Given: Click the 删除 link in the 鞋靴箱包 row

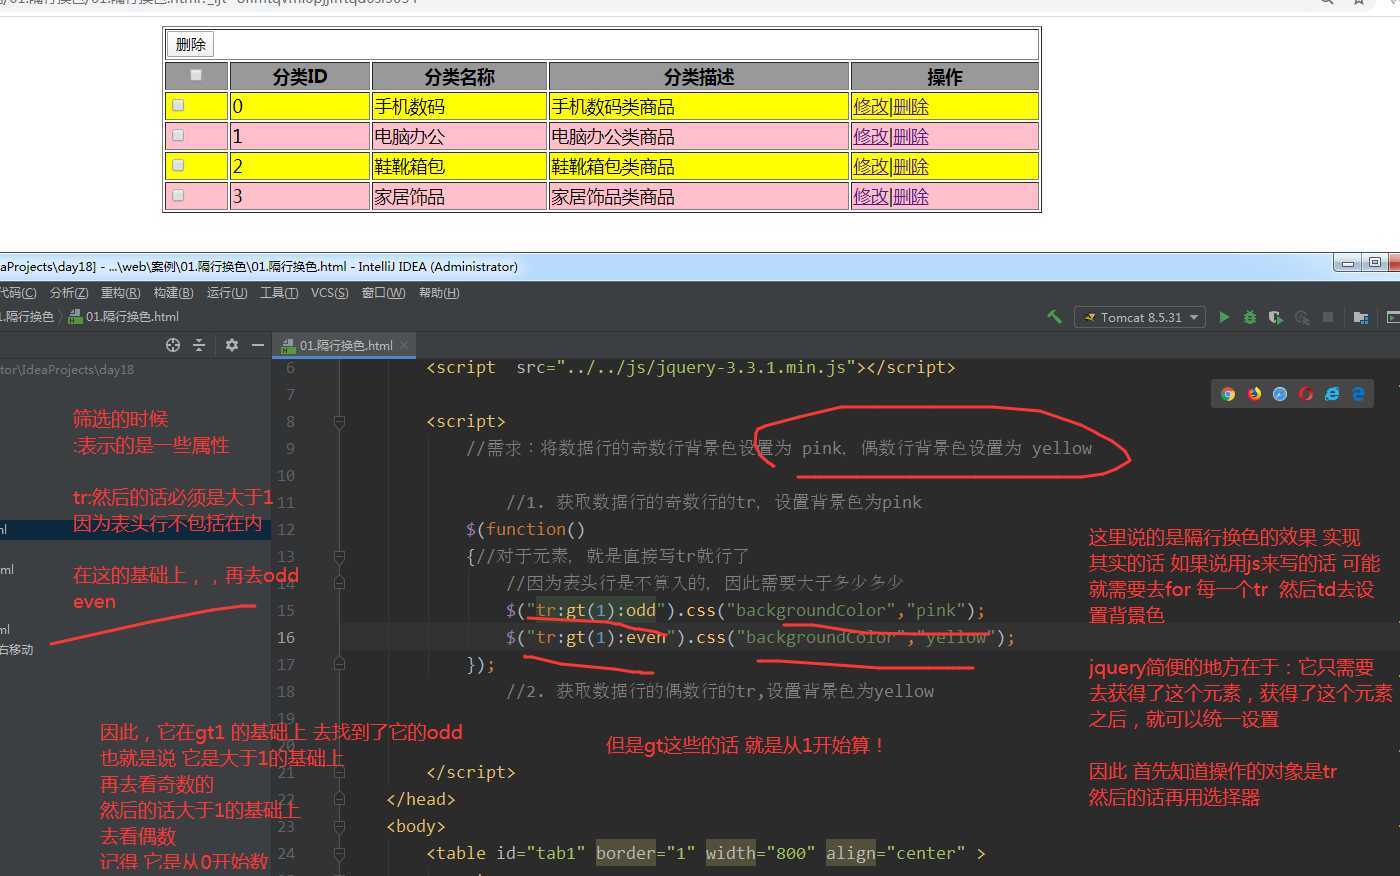Looking at the screenshot, I should (x=911, y=166).
